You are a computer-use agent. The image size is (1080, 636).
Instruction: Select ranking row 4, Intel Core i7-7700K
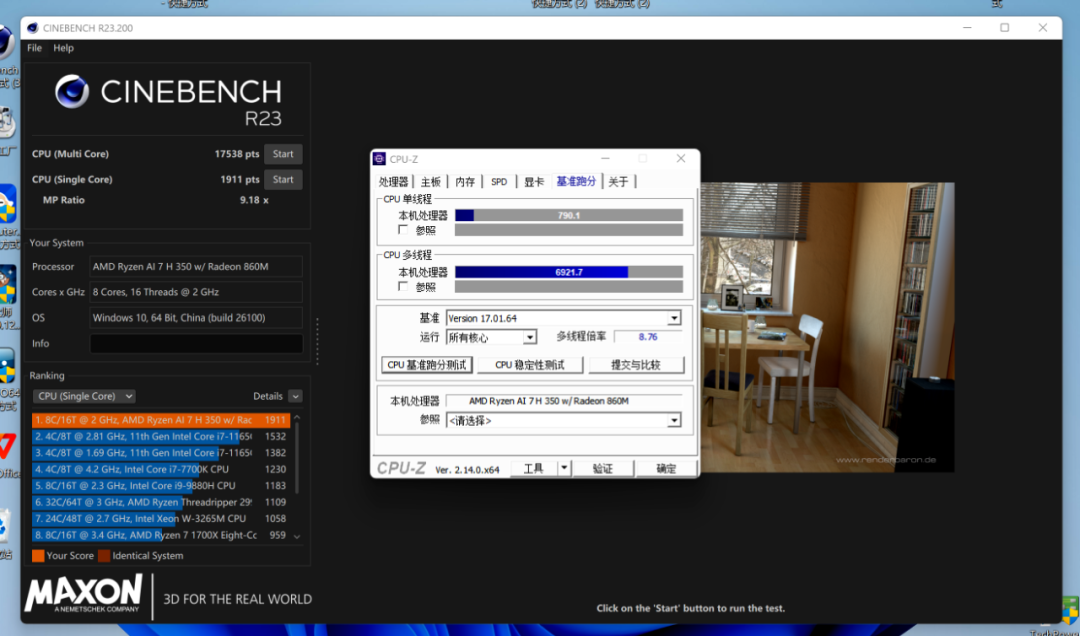[160, 469]
